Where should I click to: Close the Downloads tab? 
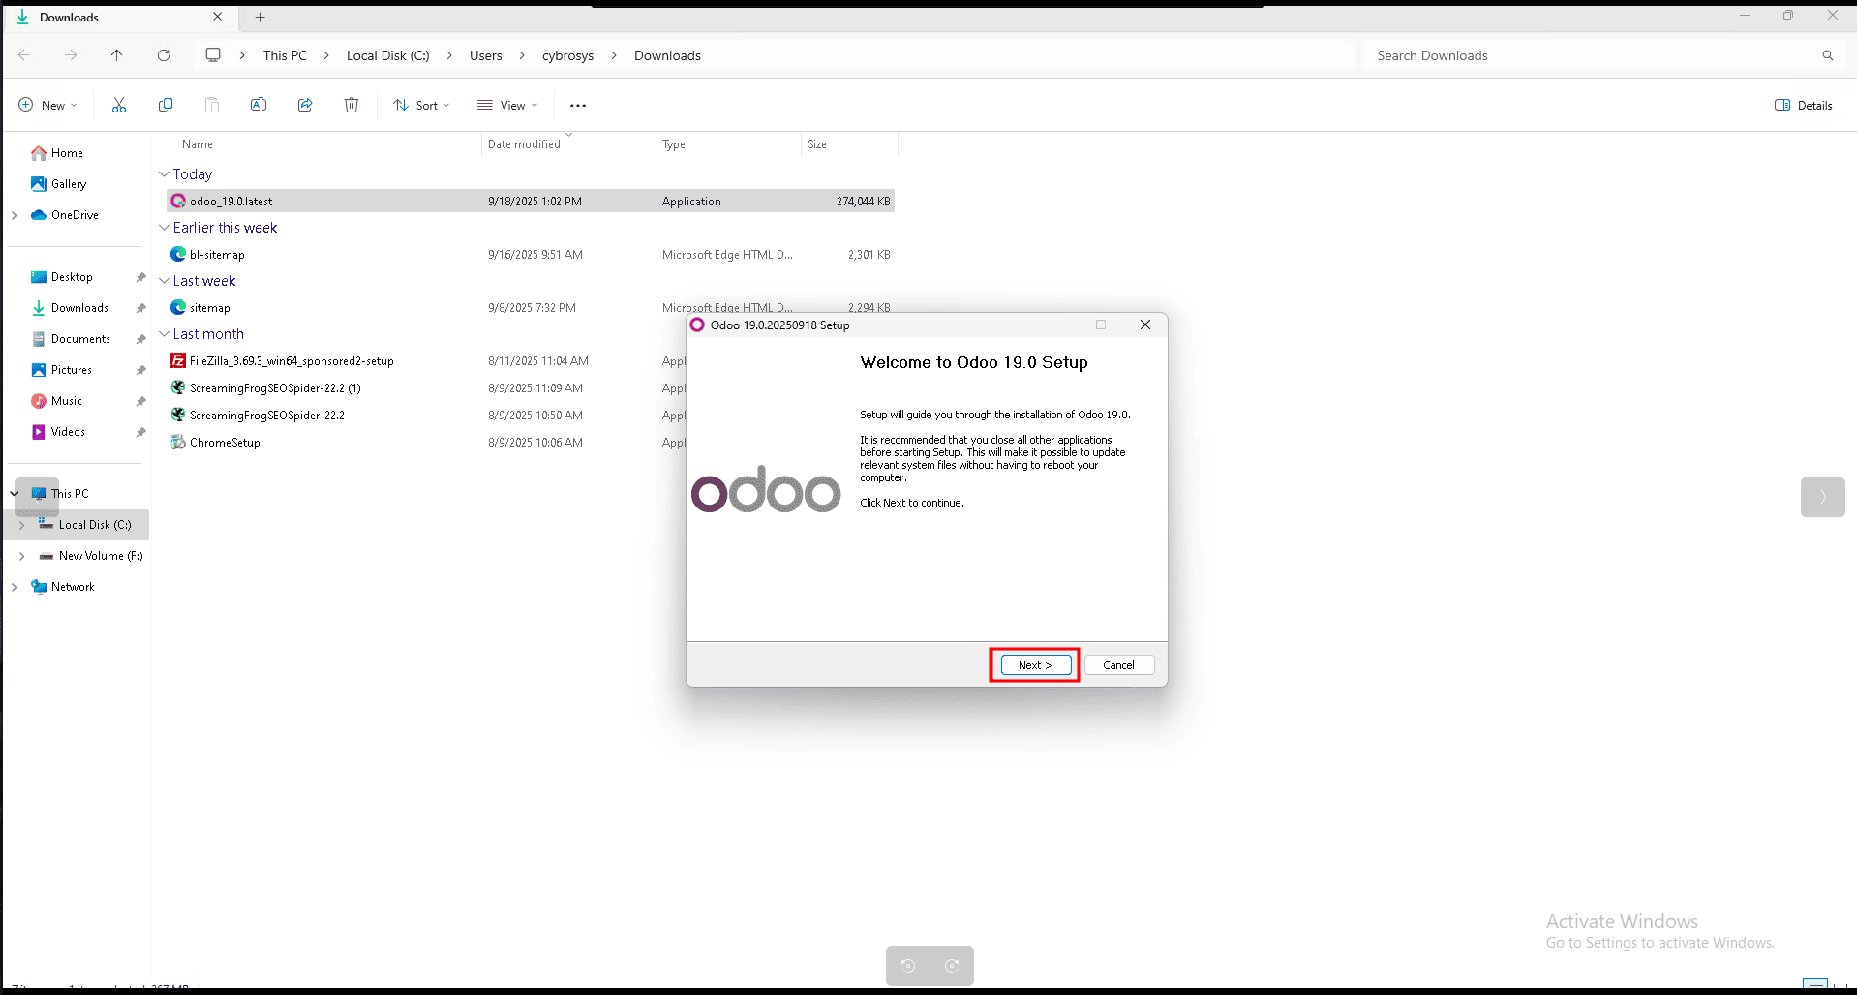pos(218,17)
